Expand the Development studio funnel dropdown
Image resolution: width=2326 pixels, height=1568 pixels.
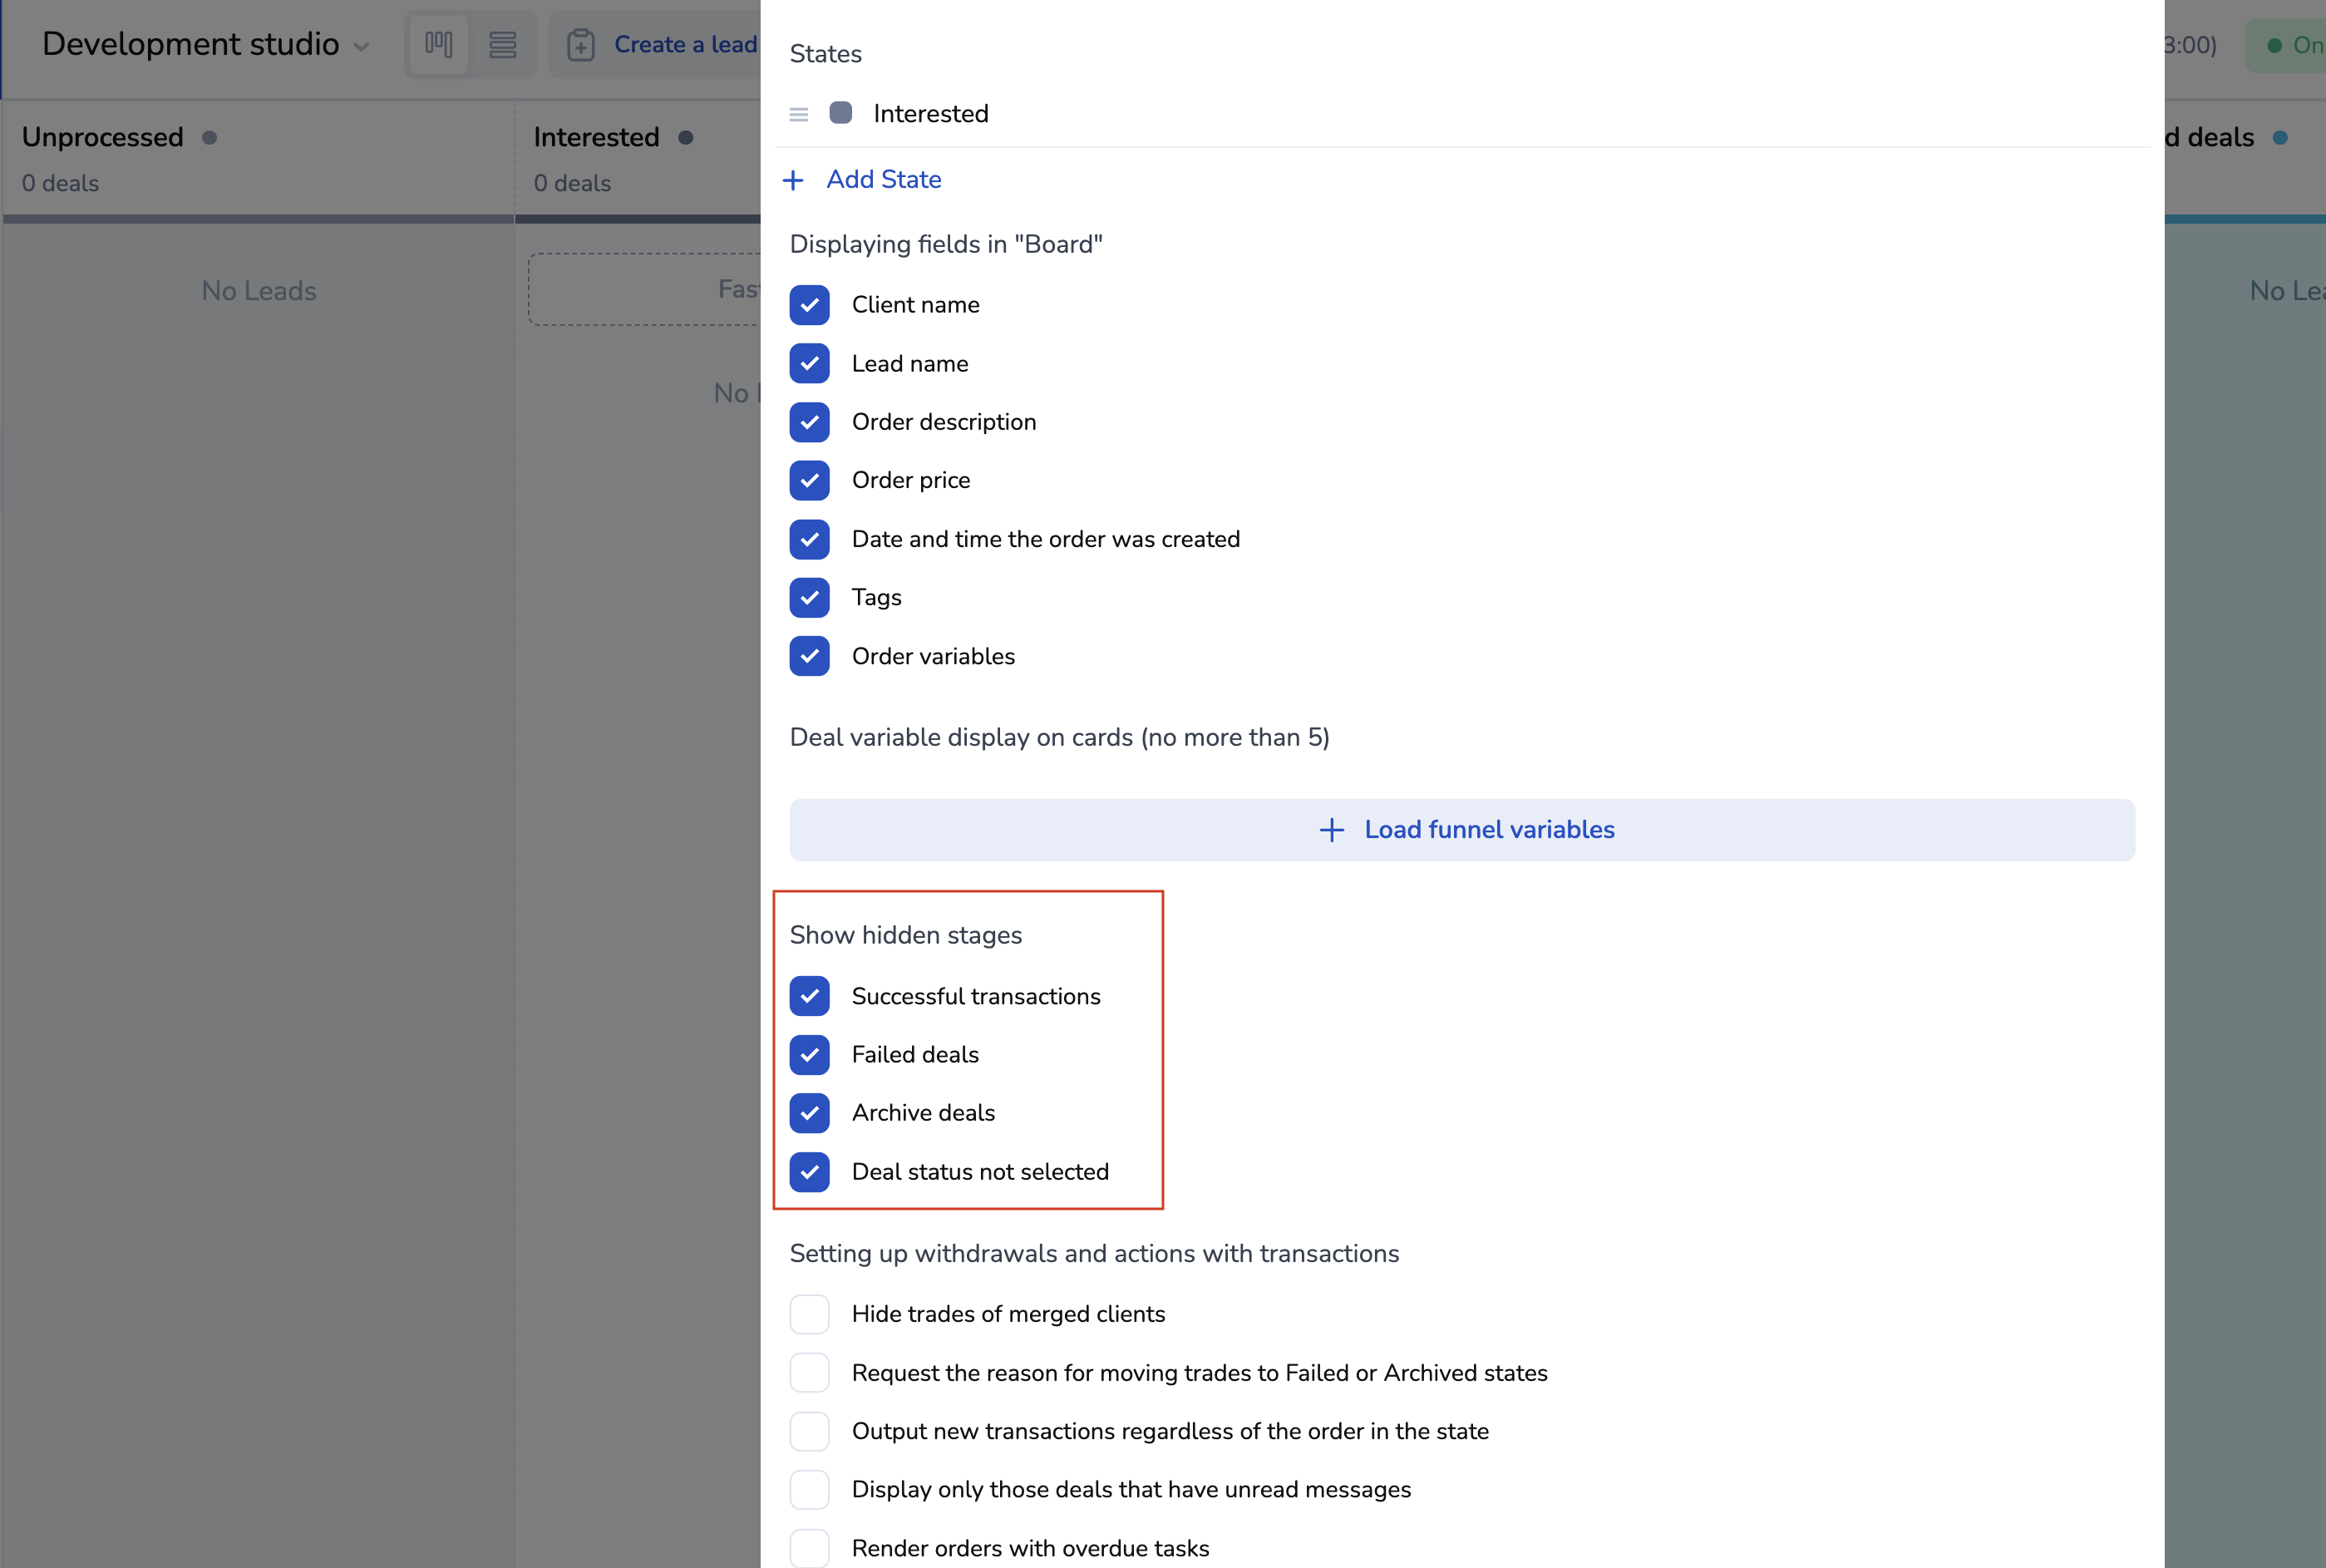click(361, 46)
